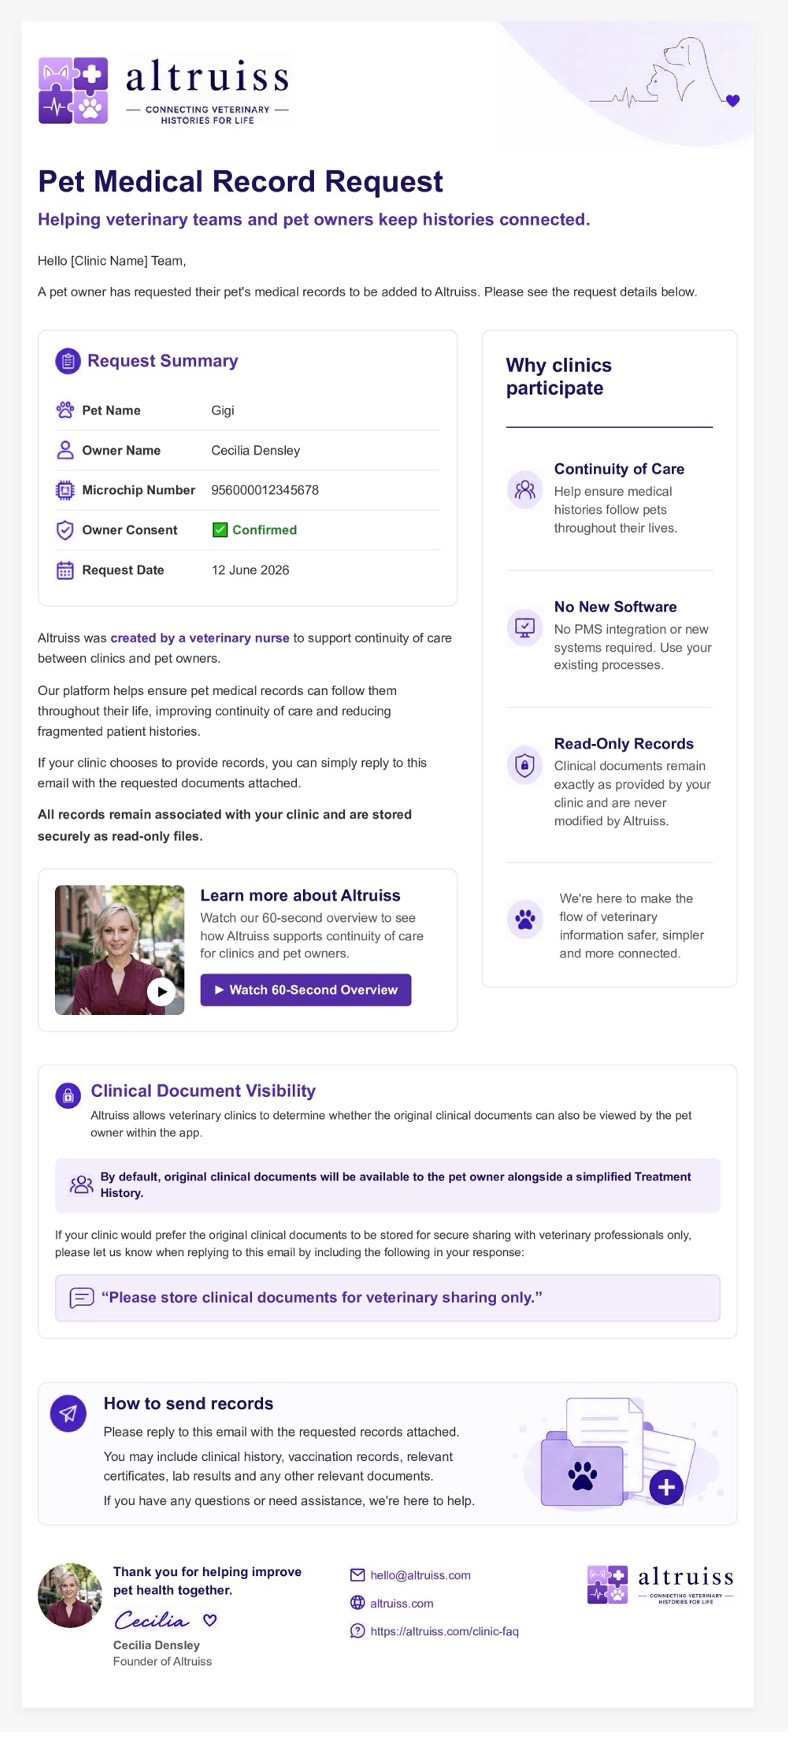Click the paw icon next to Pet Name
792x1760 pixels.
[65, 410]
